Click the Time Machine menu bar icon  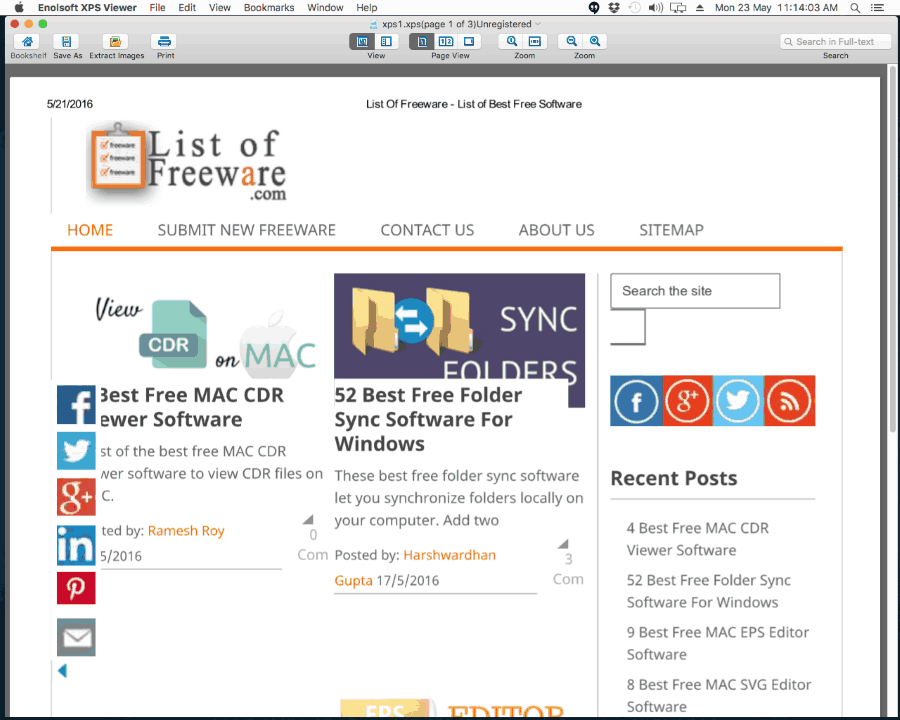(634, 7)
